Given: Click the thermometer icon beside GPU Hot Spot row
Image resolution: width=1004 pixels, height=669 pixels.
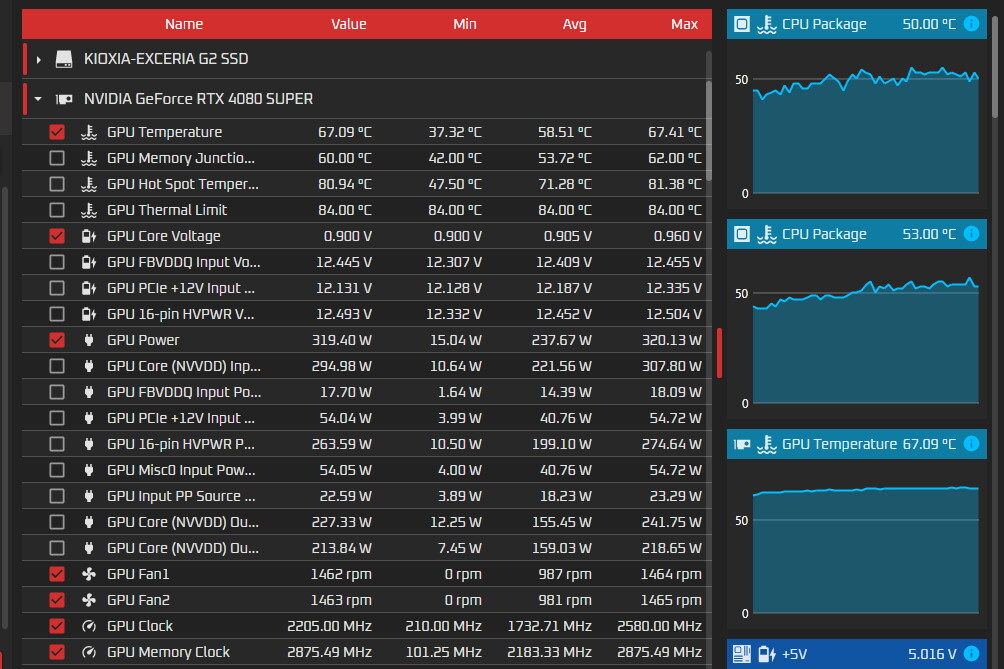Looking at the screenshot, I should (x=89, y=184).
